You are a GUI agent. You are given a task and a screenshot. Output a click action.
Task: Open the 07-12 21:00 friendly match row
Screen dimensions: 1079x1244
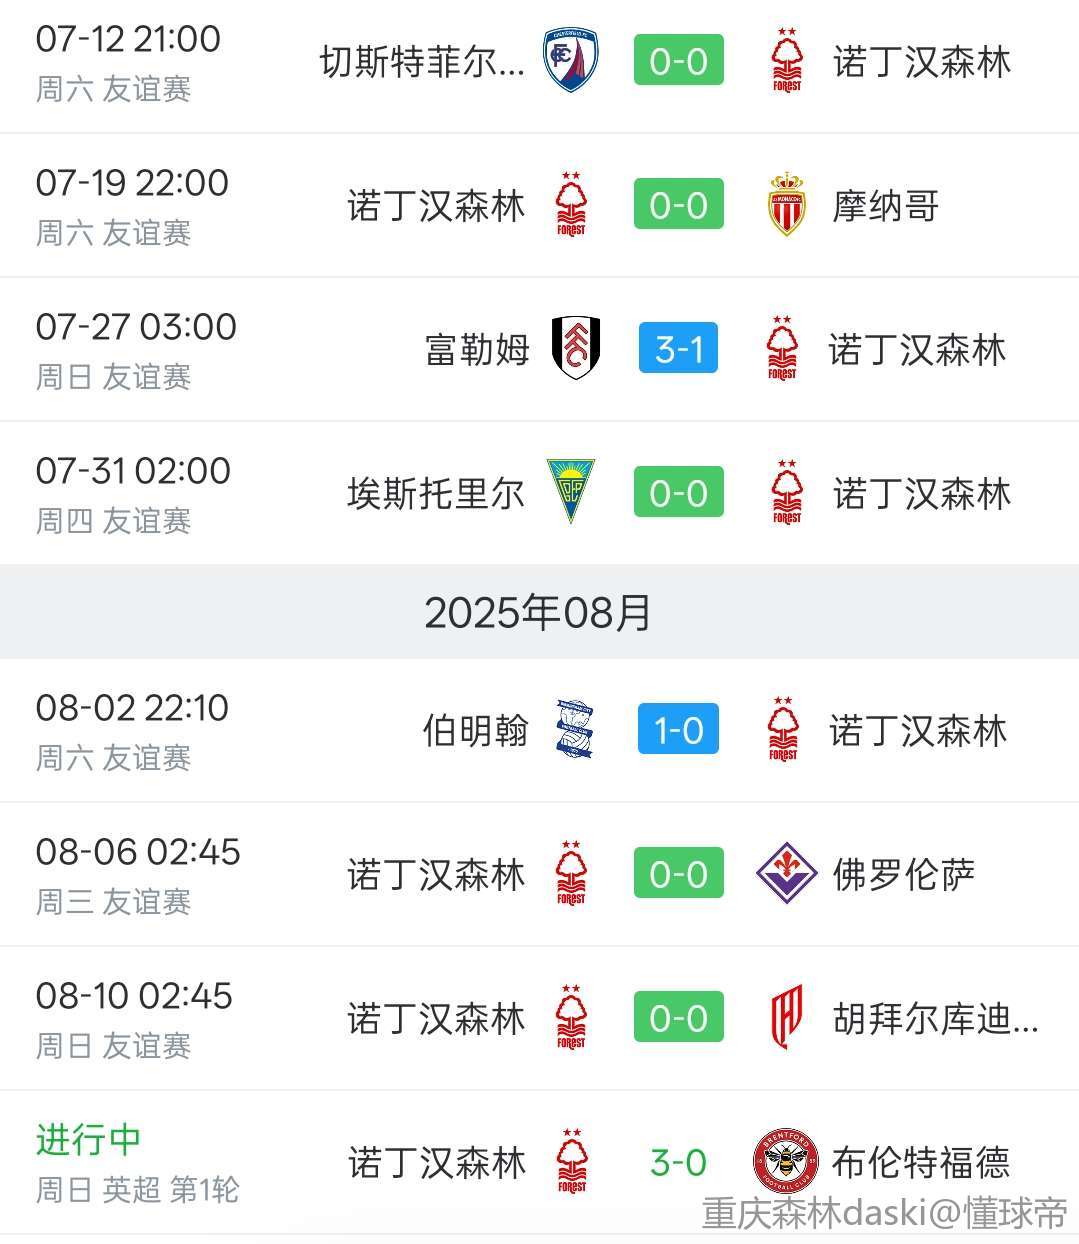[x=539, y=65]
